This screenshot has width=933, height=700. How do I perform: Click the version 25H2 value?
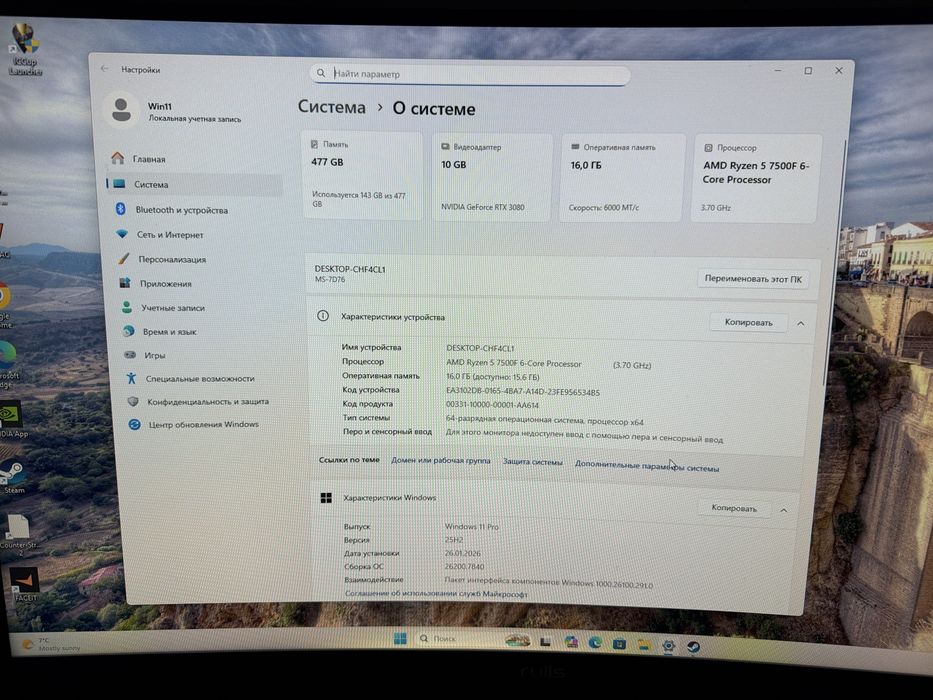click(453, 540)
